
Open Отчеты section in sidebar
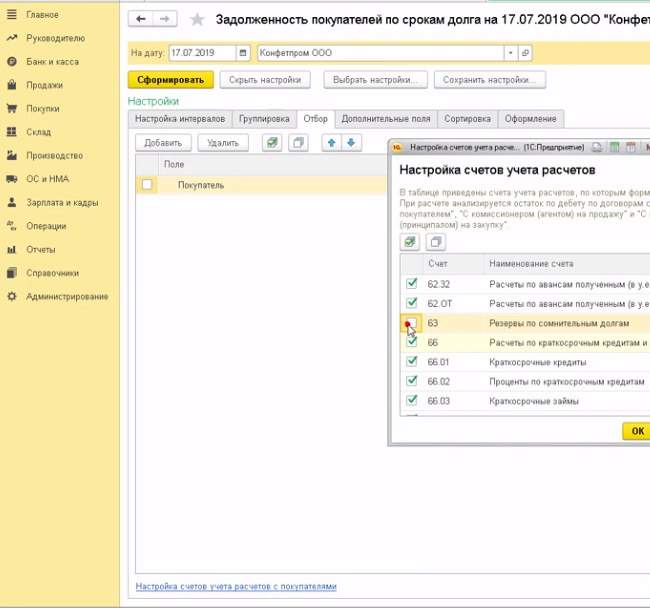[x=41, y=249]
